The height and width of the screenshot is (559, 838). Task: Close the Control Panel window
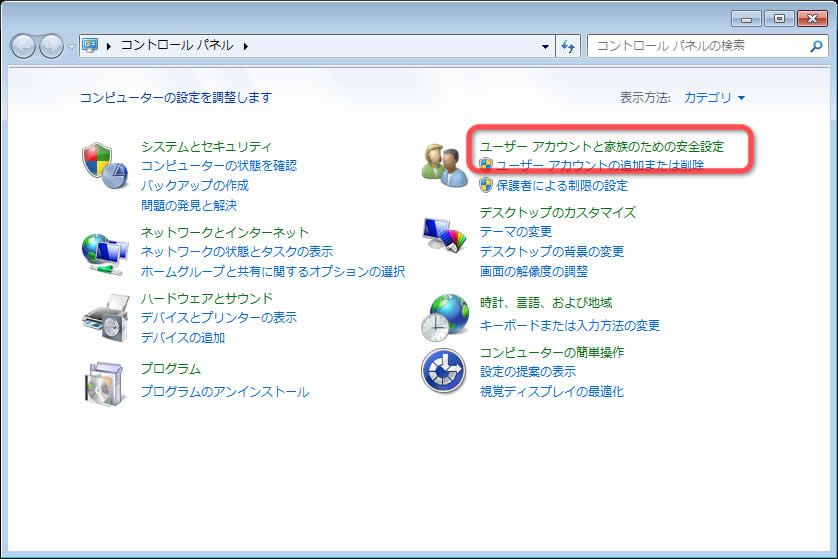click(812, 19)
